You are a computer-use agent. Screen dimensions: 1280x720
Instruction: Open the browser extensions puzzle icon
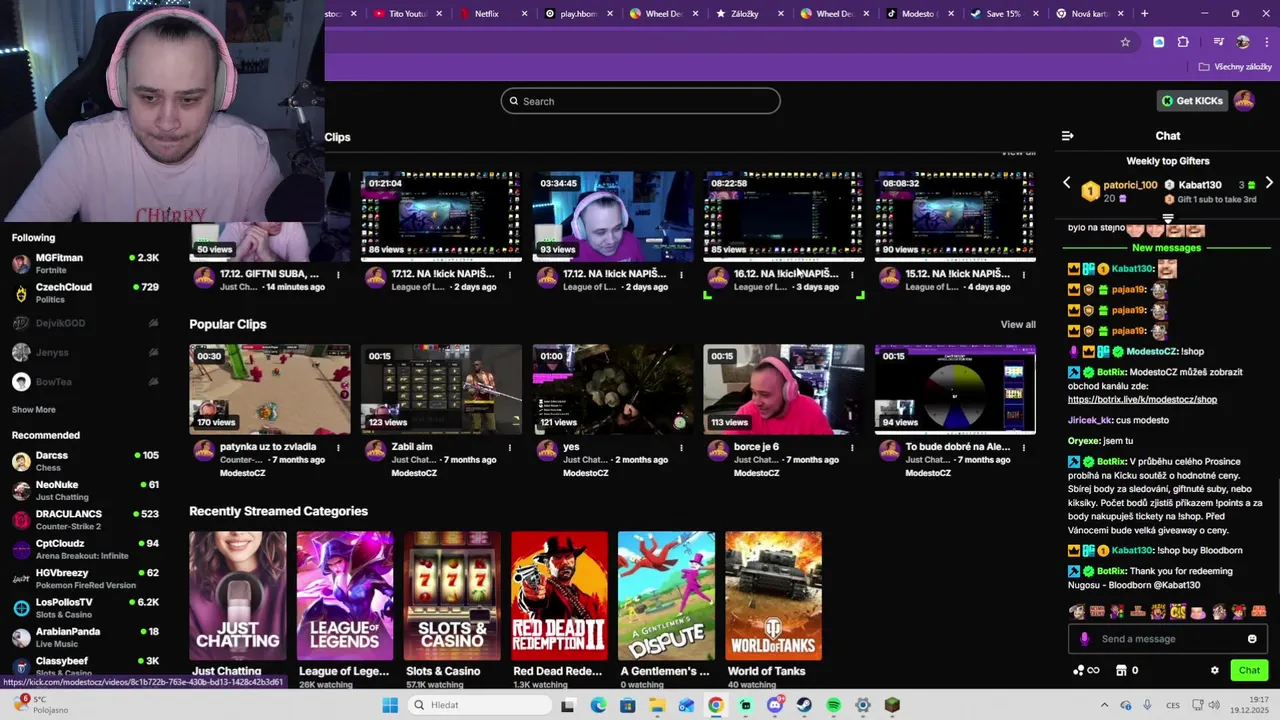[x=1183, y=42]
